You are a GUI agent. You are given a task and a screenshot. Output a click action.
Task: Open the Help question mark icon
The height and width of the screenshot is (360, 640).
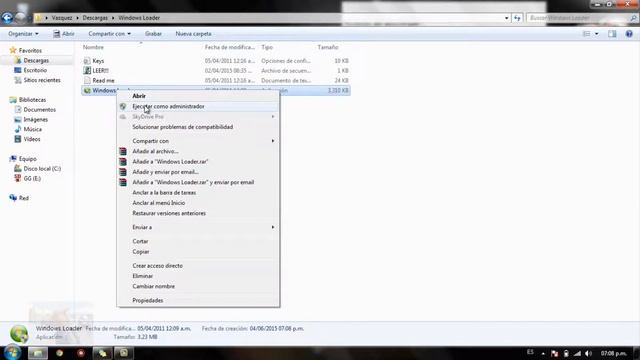coord(629,34)
